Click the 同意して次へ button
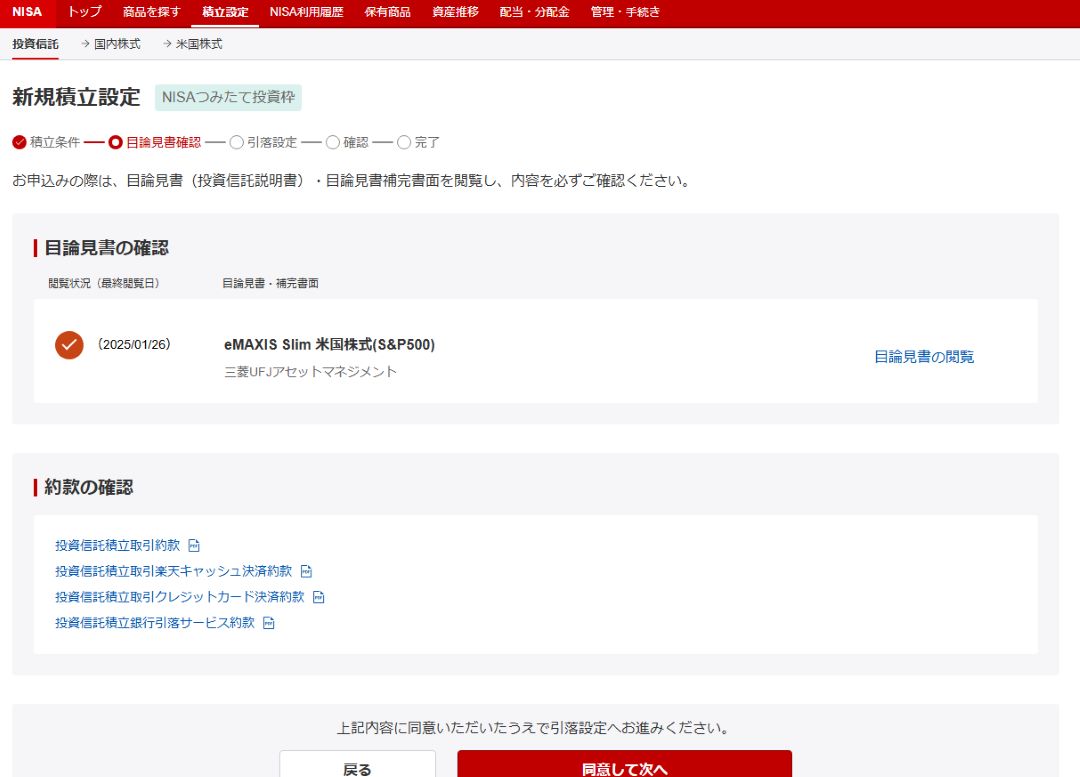This screenshot has height=777, width=1080. coord(622,764)
